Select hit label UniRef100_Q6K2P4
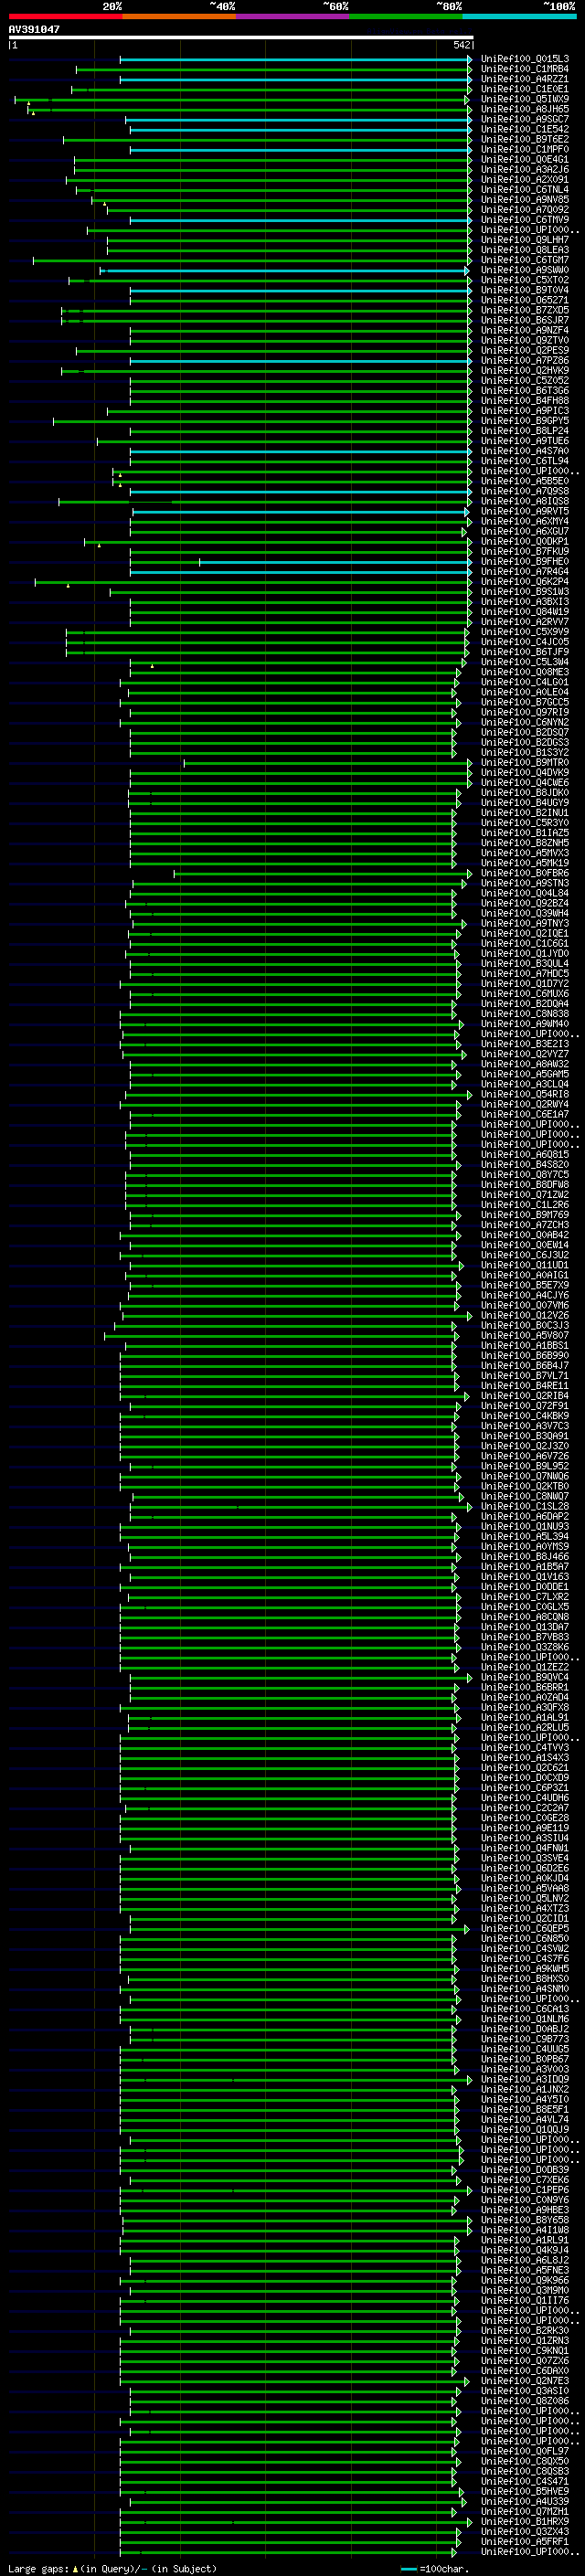585x2576 pixels. pyautogui.click(x=524, y=582)
